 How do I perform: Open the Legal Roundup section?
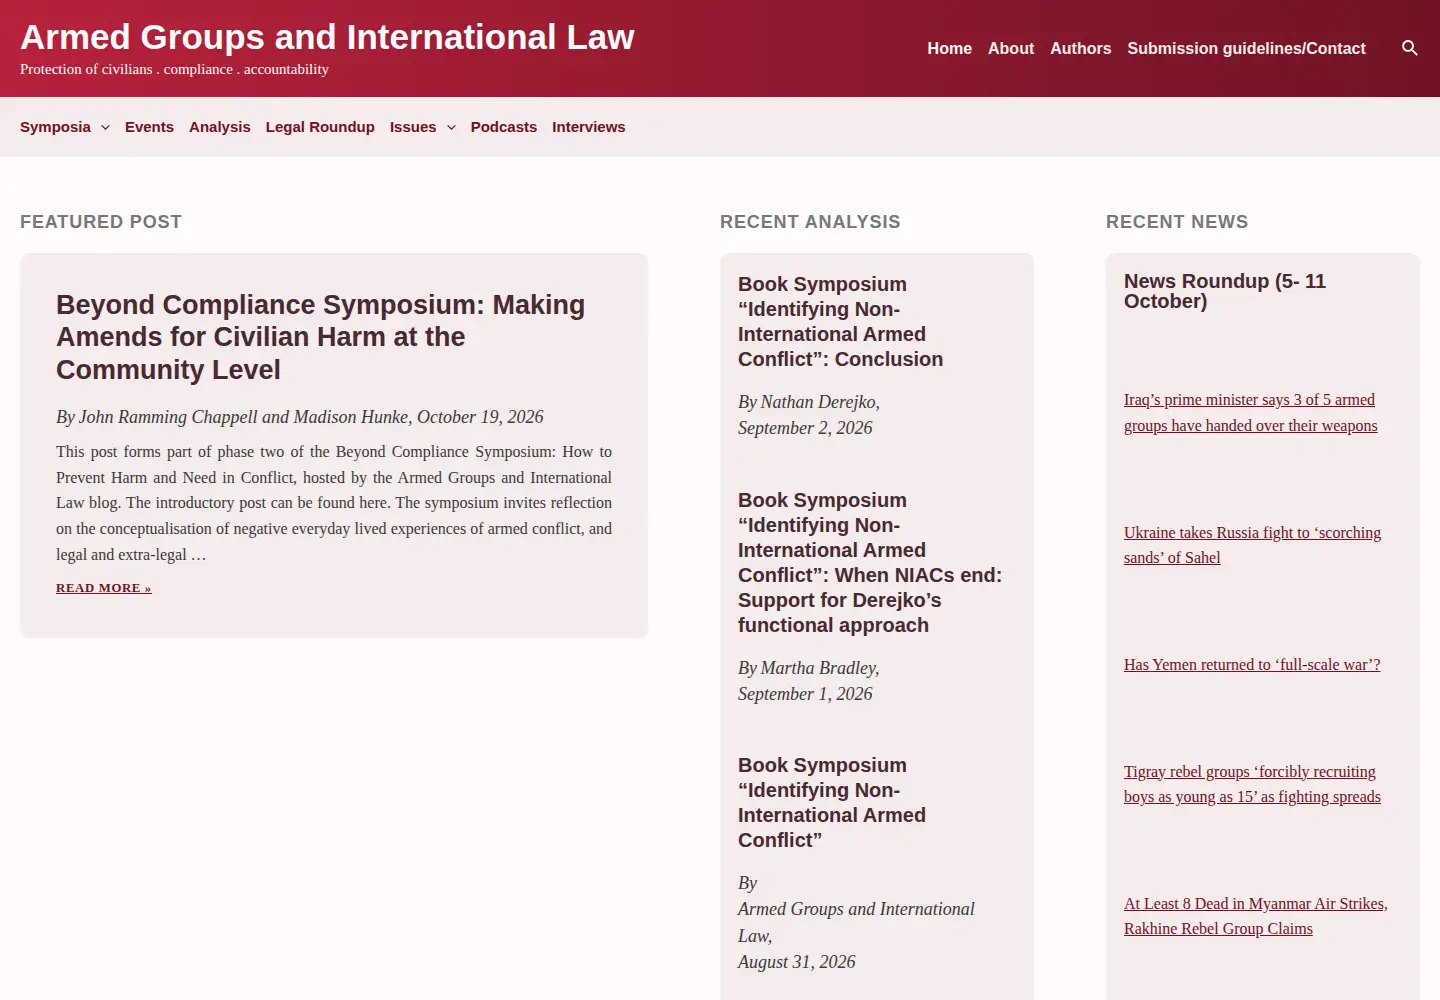pyautogui.click(x=320, y=127)
